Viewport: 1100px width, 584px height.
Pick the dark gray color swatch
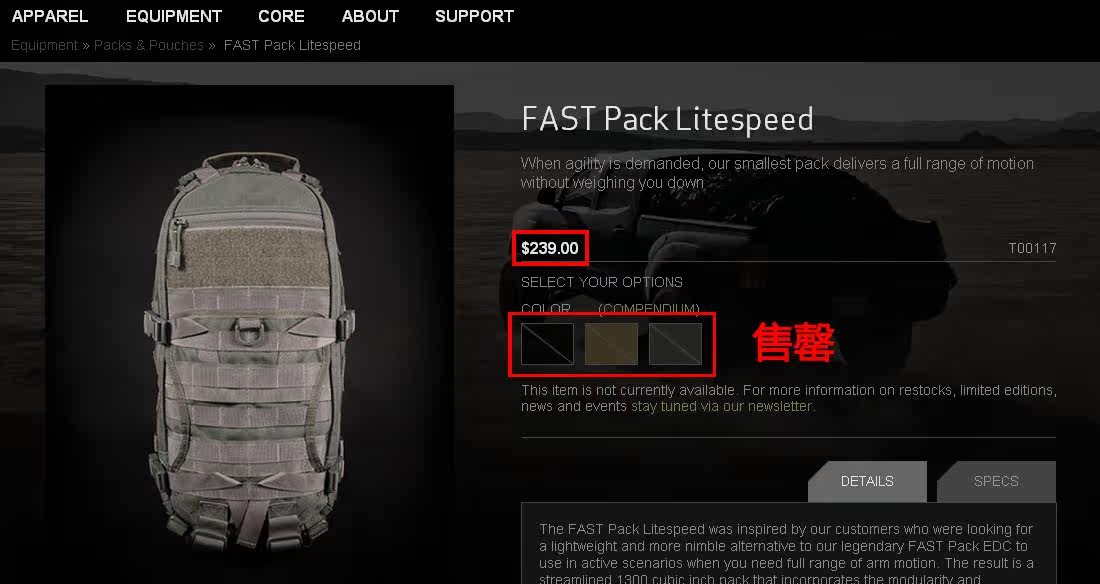pyautogui.click(x=676, y=344)
